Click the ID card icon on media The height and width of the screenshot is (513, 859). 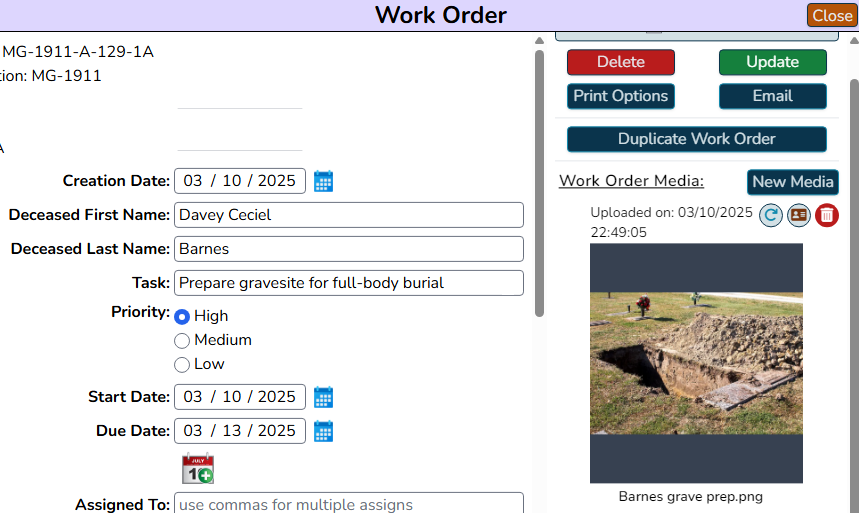(799, 215)
